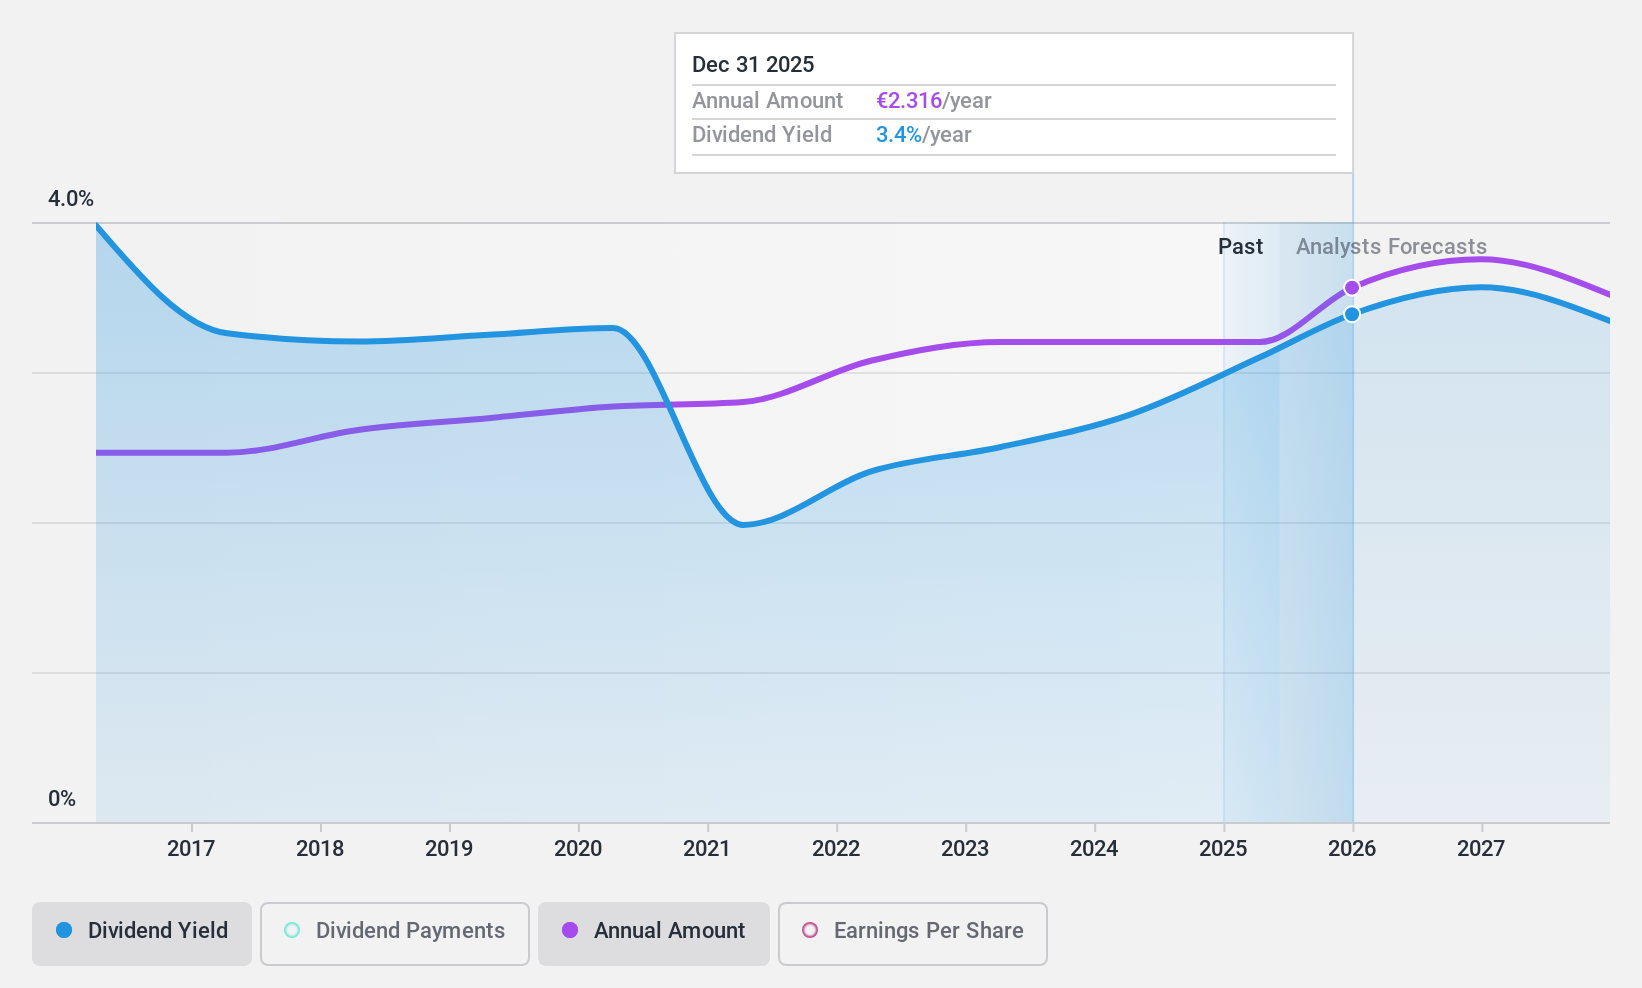Click the €2.316/year annual amount value
Screen dimensions: 1642x988
(x=934, y=101)
